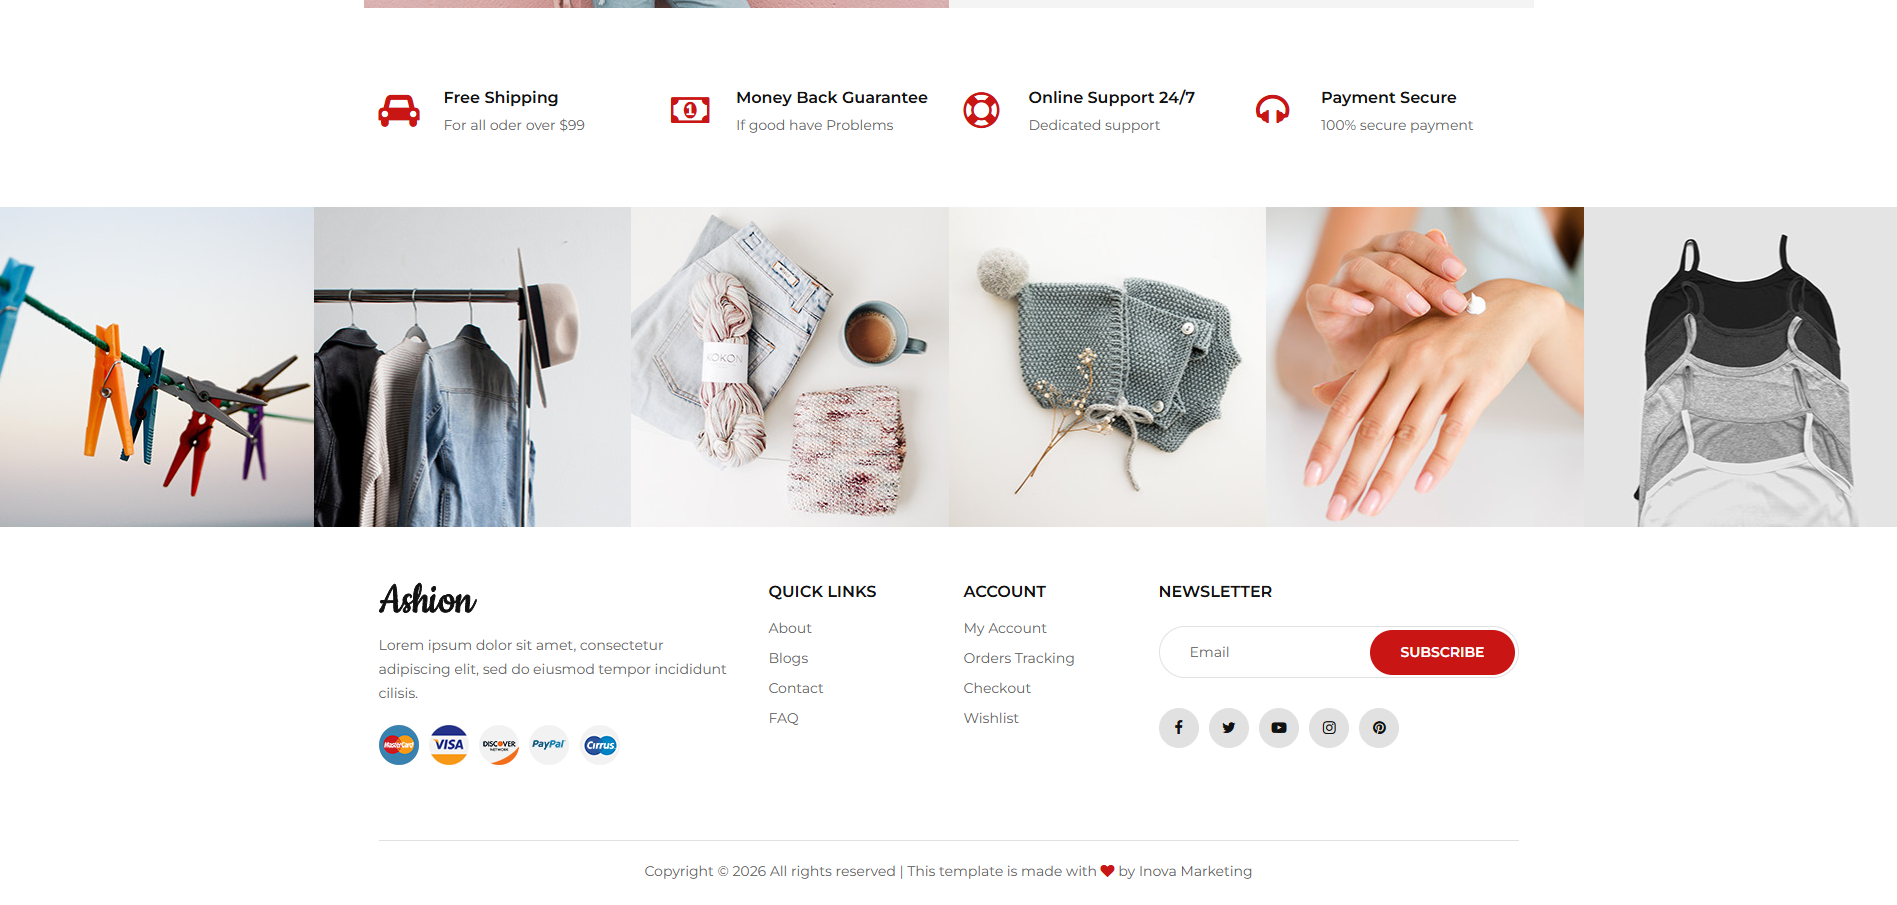This screenshot has width=1897, height=905.
Task: Click the Free Shipping car icon
Action: (399, 110)
